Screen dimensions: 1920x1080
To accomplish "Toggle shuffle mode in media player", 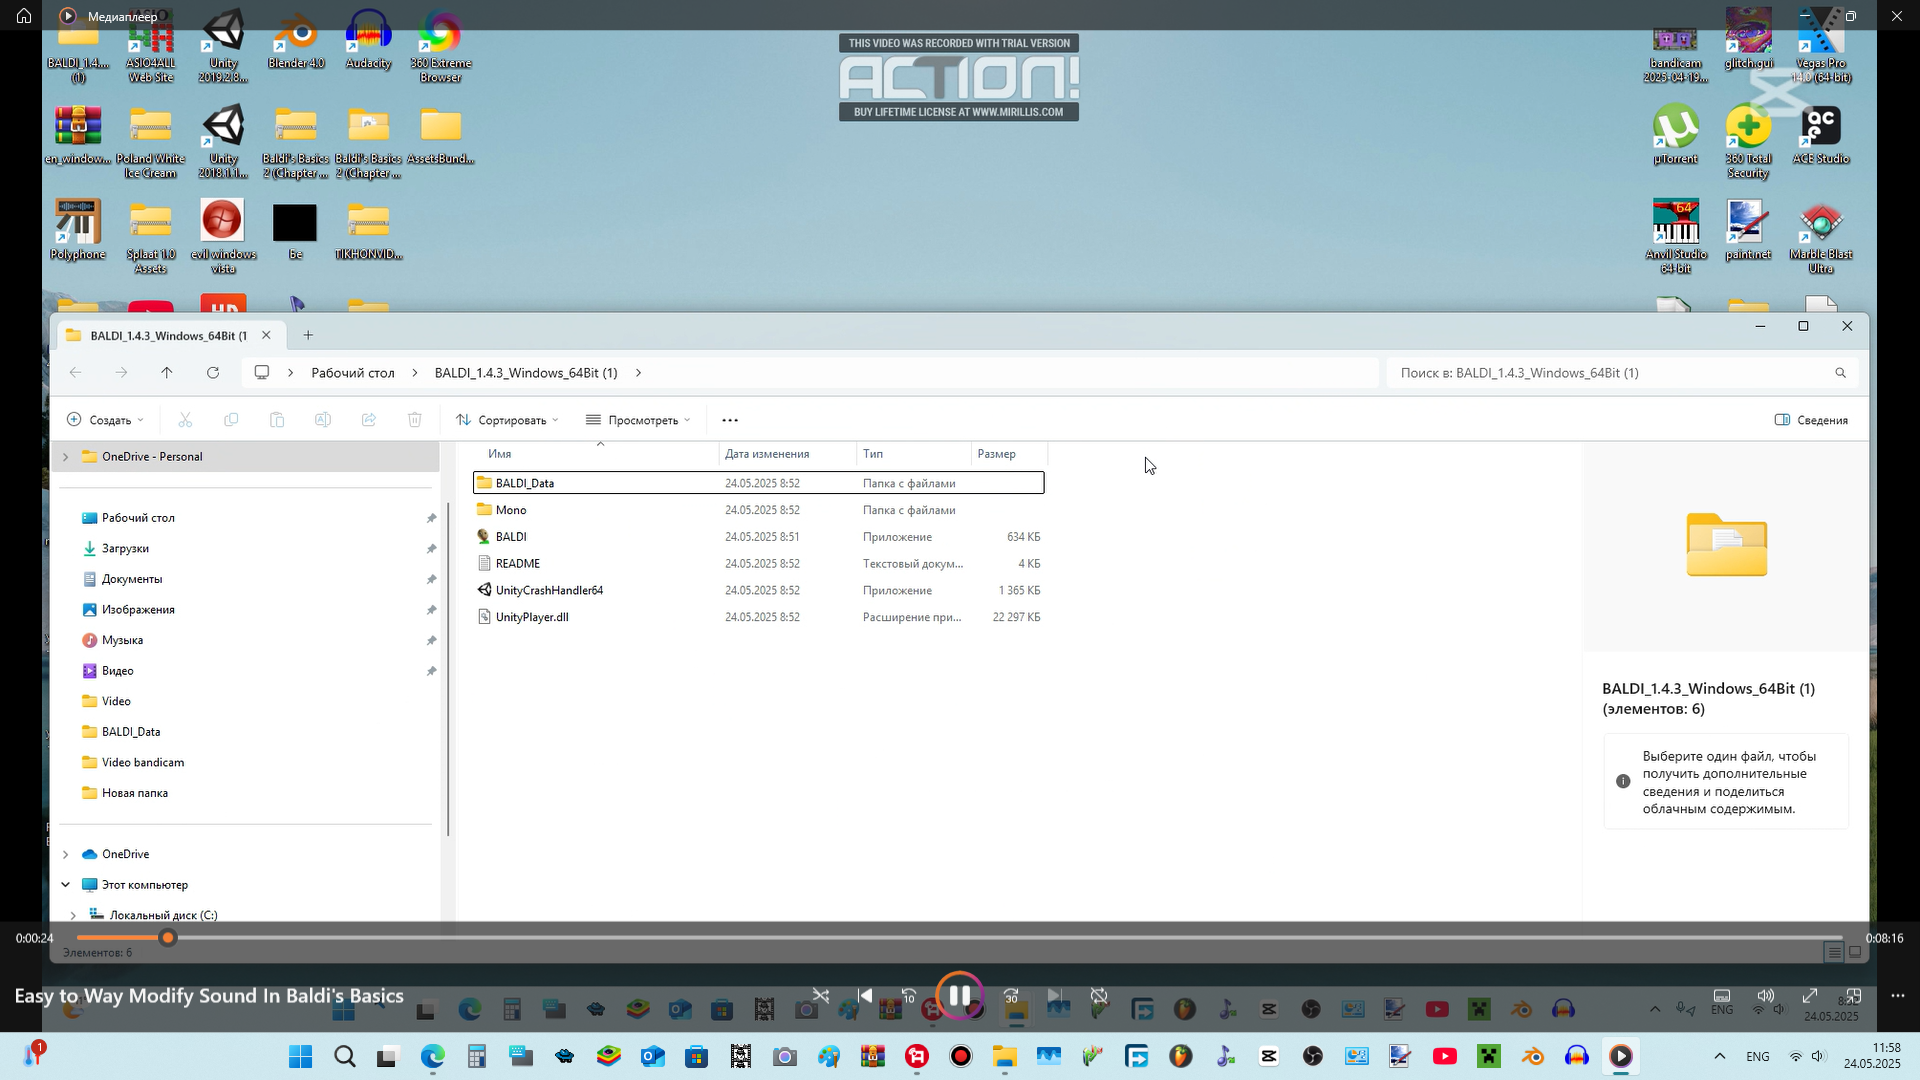I will click(x=821, y=996).
